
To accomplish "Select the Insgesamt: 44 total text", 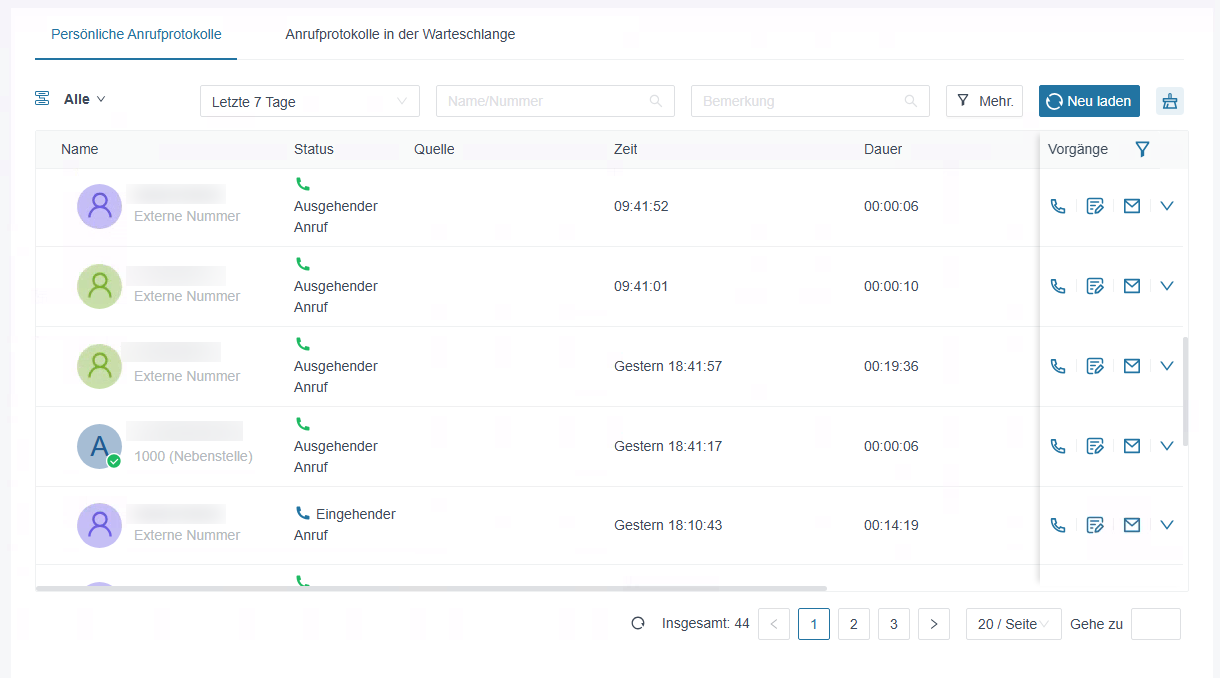I will tap(706, 624).
